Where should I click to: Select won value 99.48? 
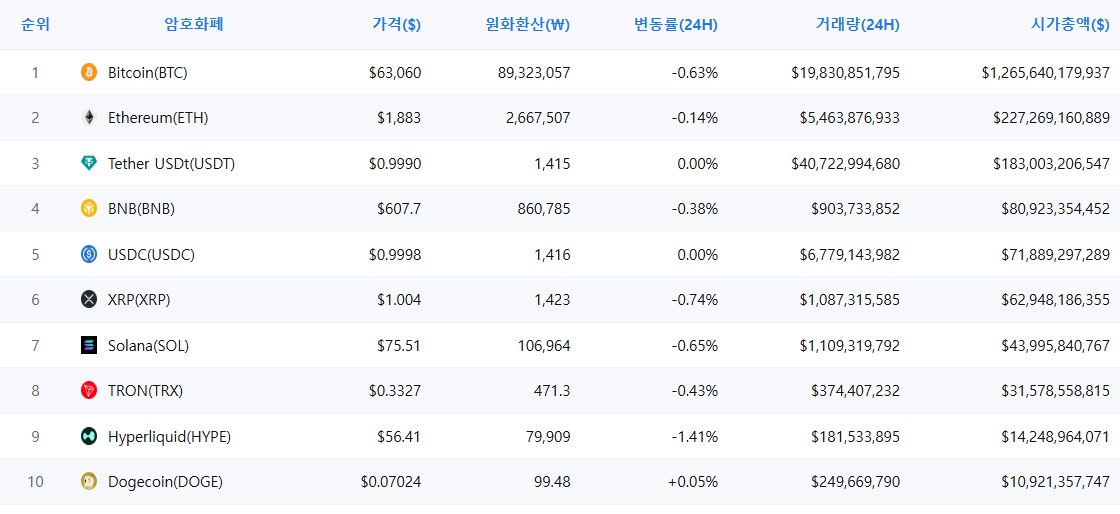point(551,483)
